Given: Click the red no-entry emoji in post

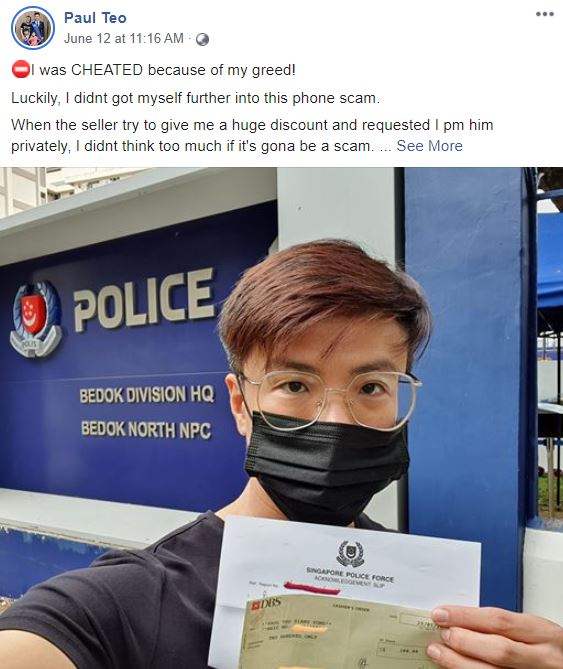Looking at the screenshot, I should (20, 70).
